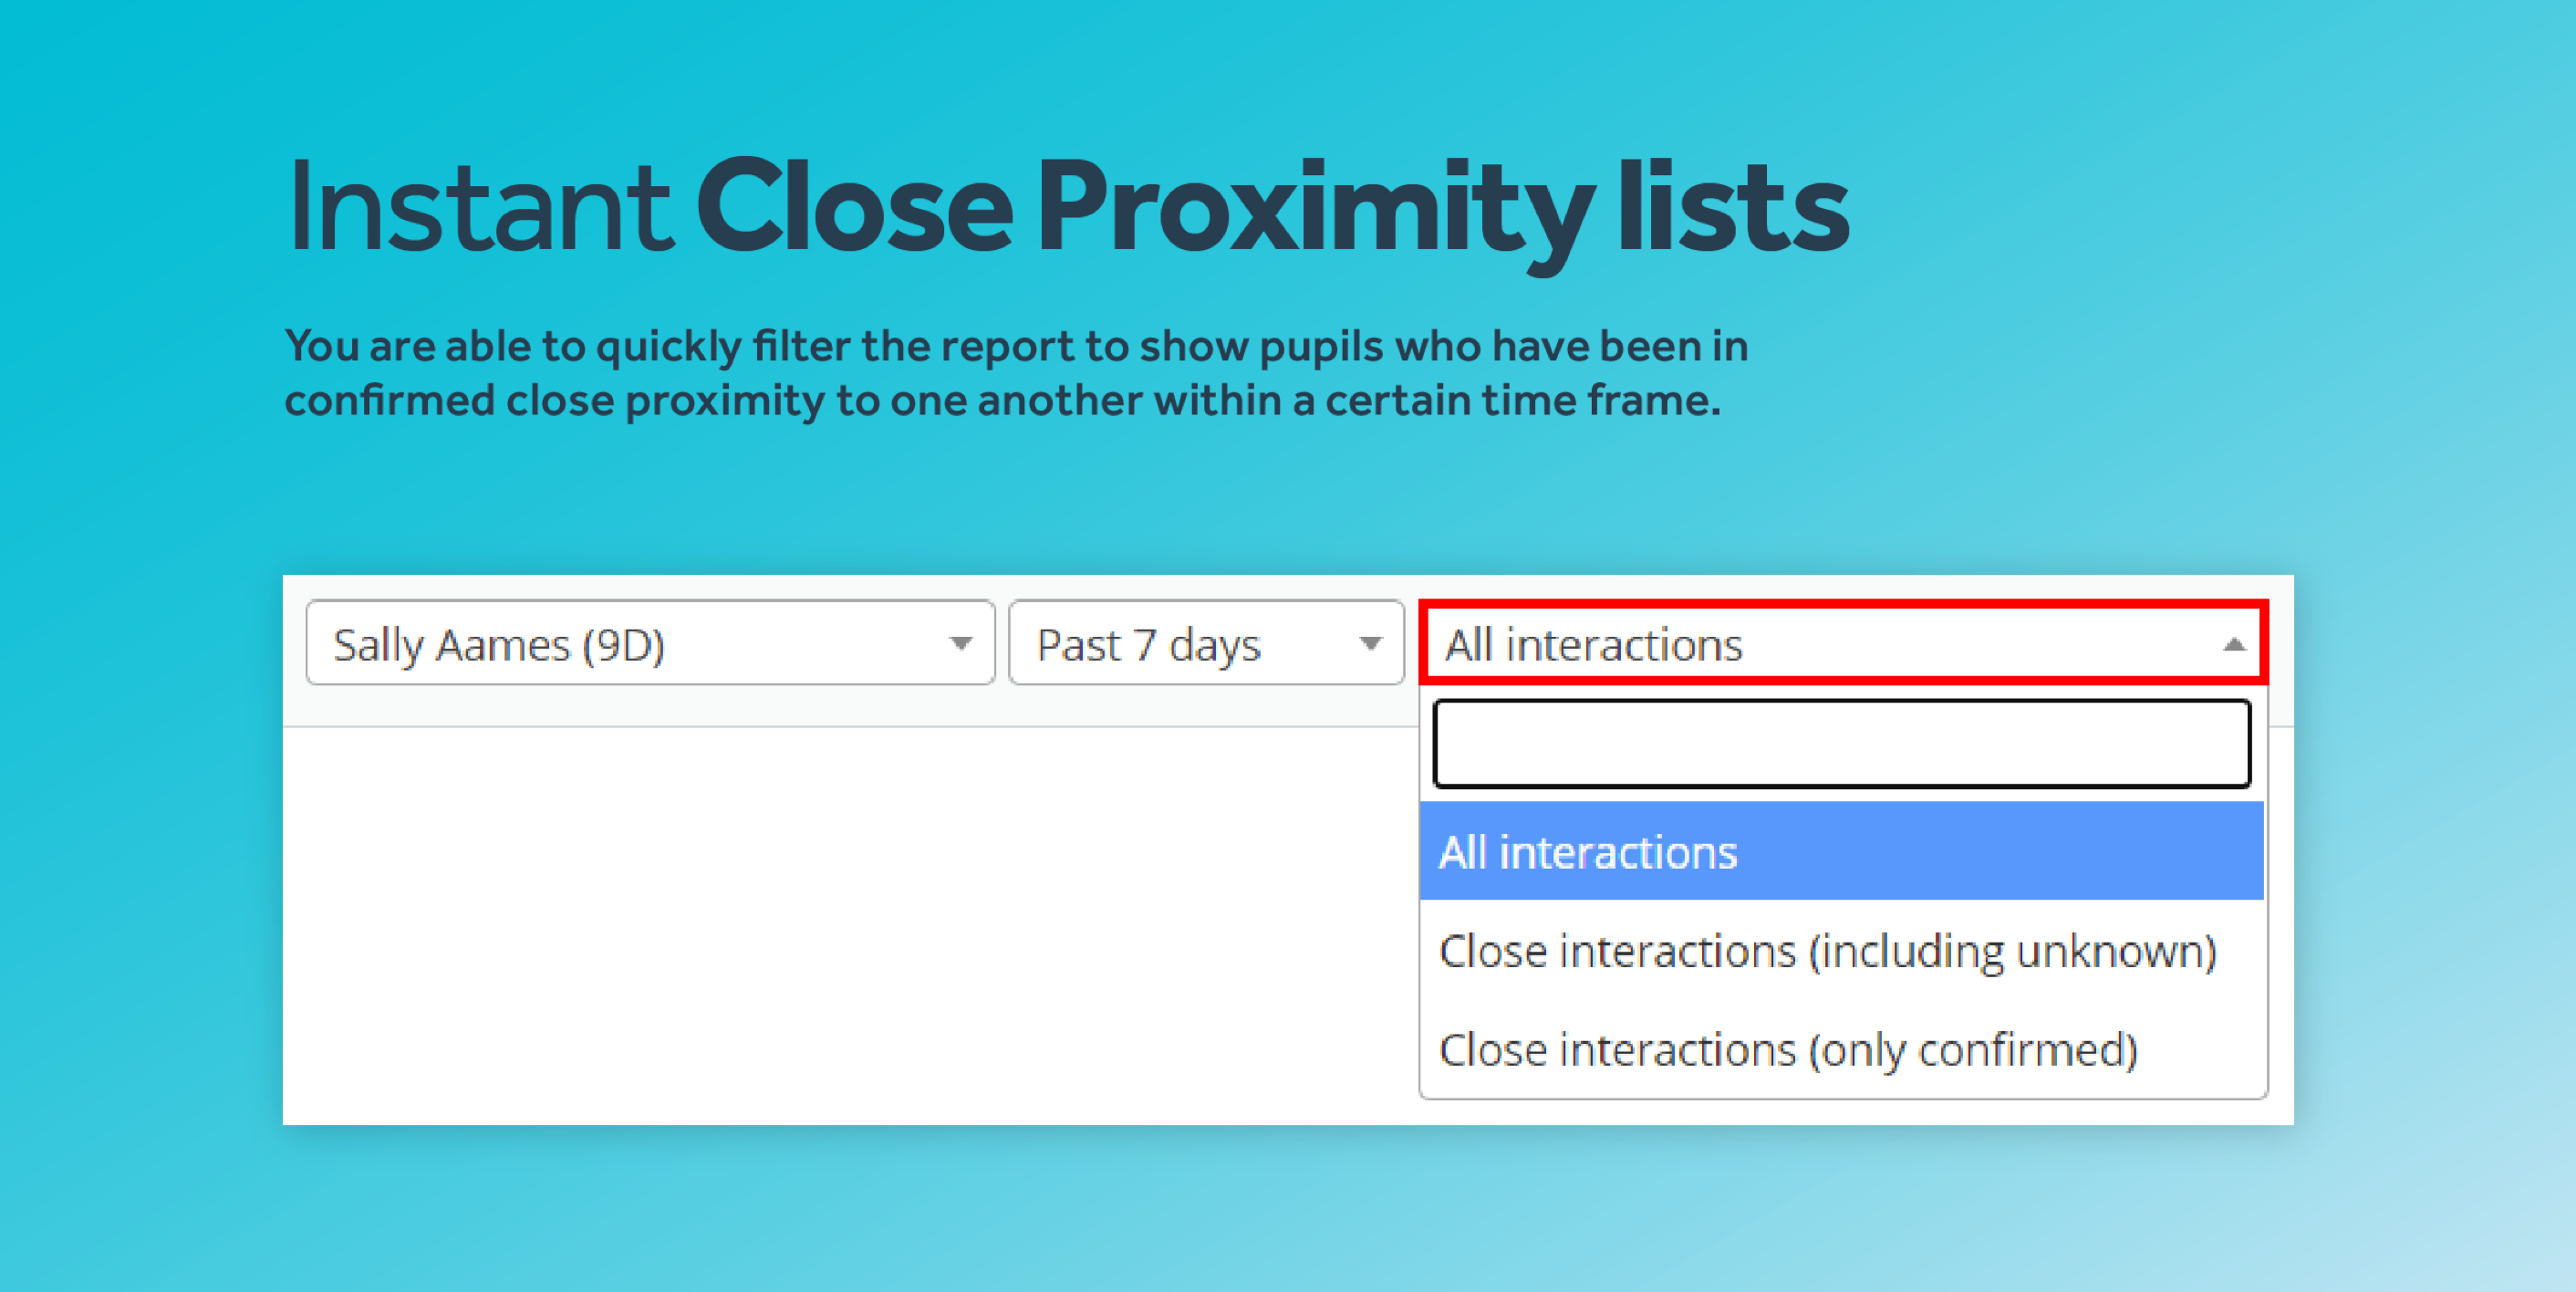The width and height of the screenshot is (2576, 1292).
Task: Click the empty white report area
Action: (850, 925)
